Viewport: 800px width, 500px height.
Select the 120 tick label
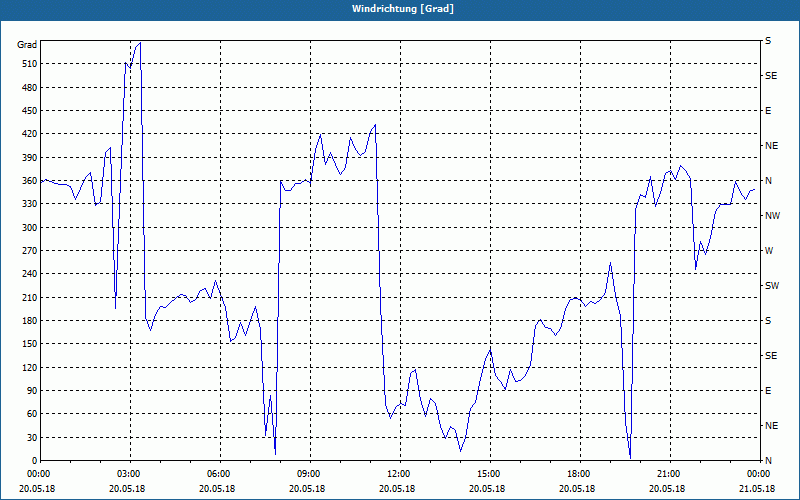coord(29,367)
